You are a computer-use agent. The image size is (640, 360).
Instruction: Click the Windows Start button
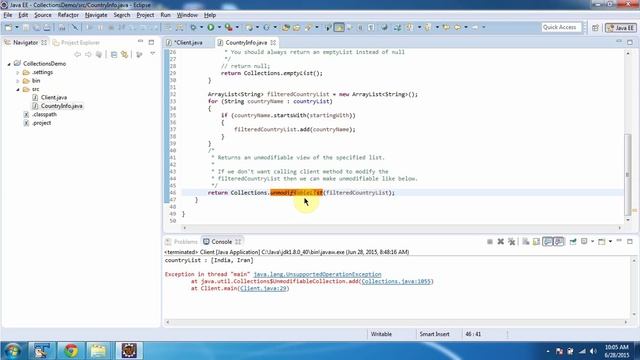click(12, 351)
